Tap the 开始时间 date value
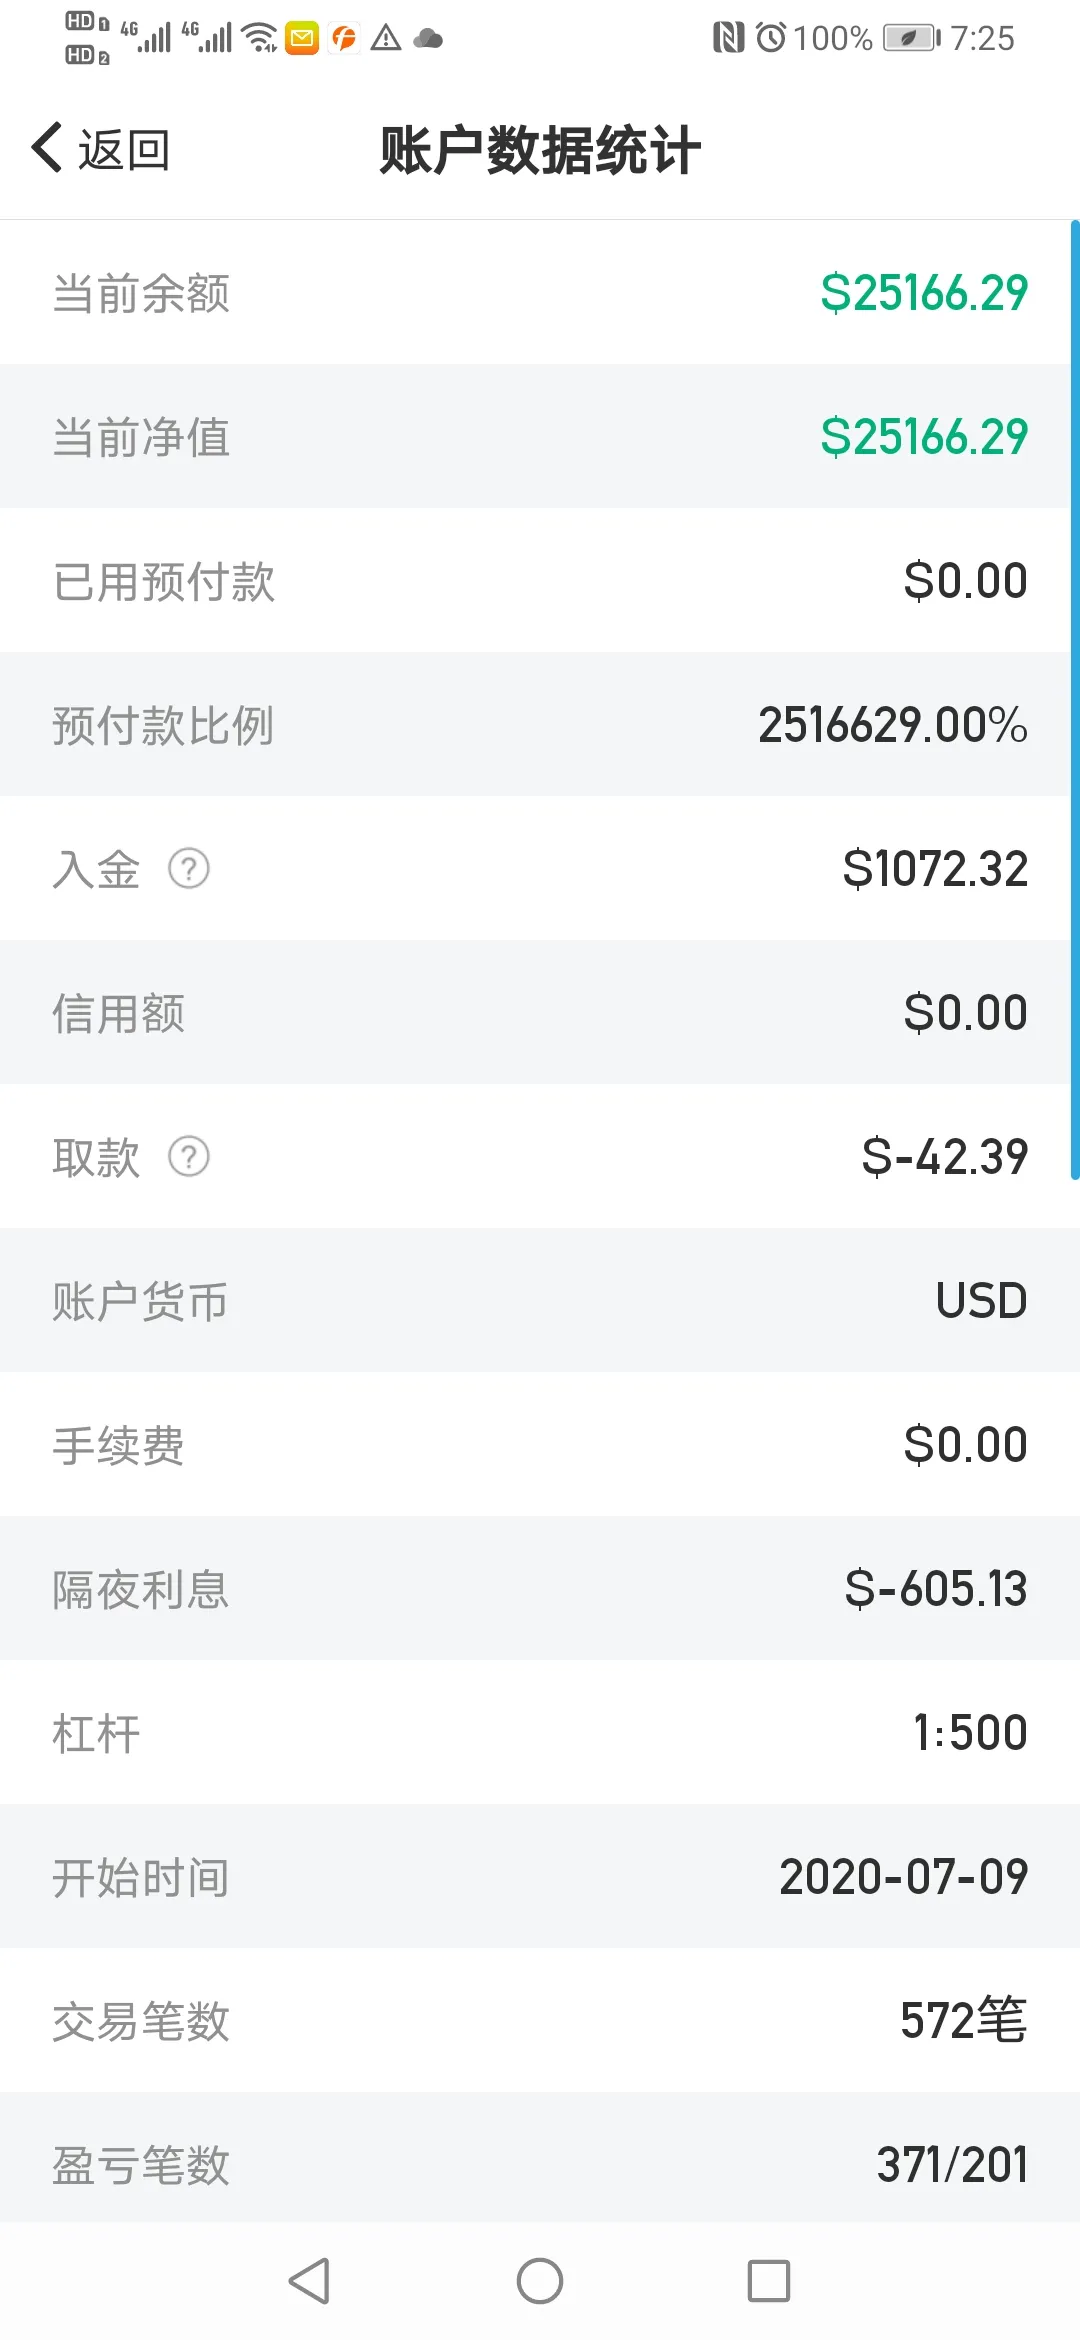This screenshot has width=1080, height=2340. click(x=904, y=1876)
